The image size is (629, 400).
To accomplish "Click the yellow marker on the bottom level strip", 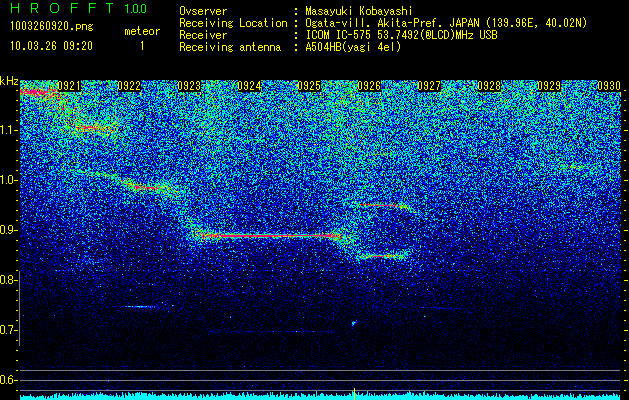I will point(354,394).
